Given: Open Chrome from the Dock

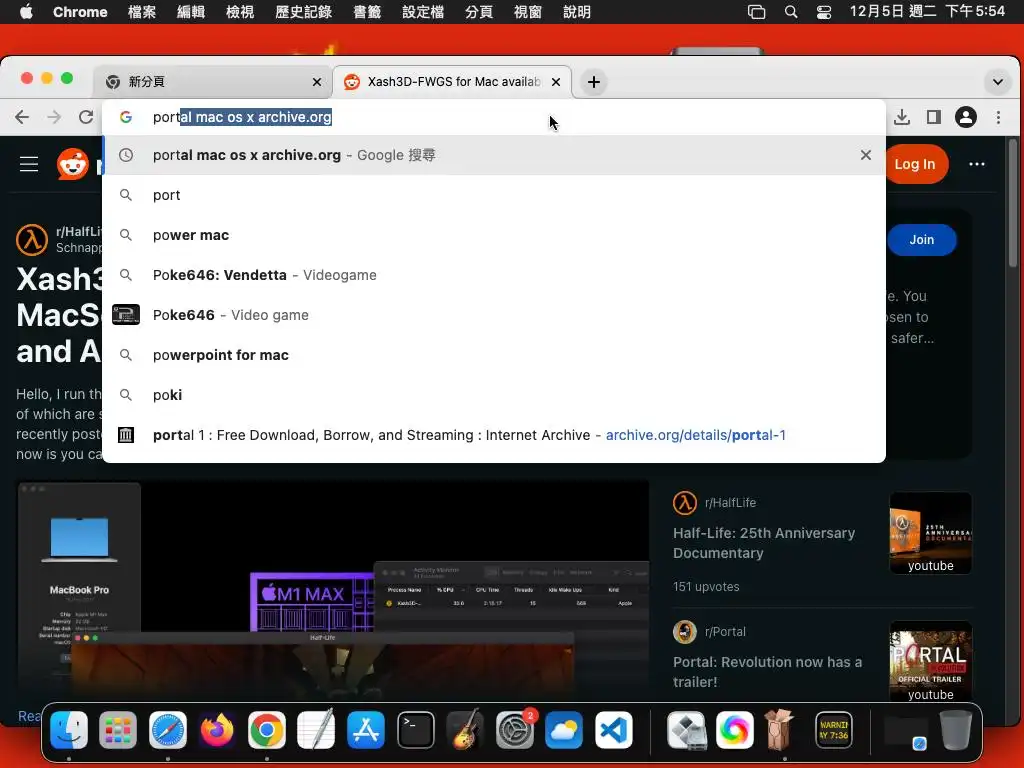Looking at the screenshot, I should [266, 730].
